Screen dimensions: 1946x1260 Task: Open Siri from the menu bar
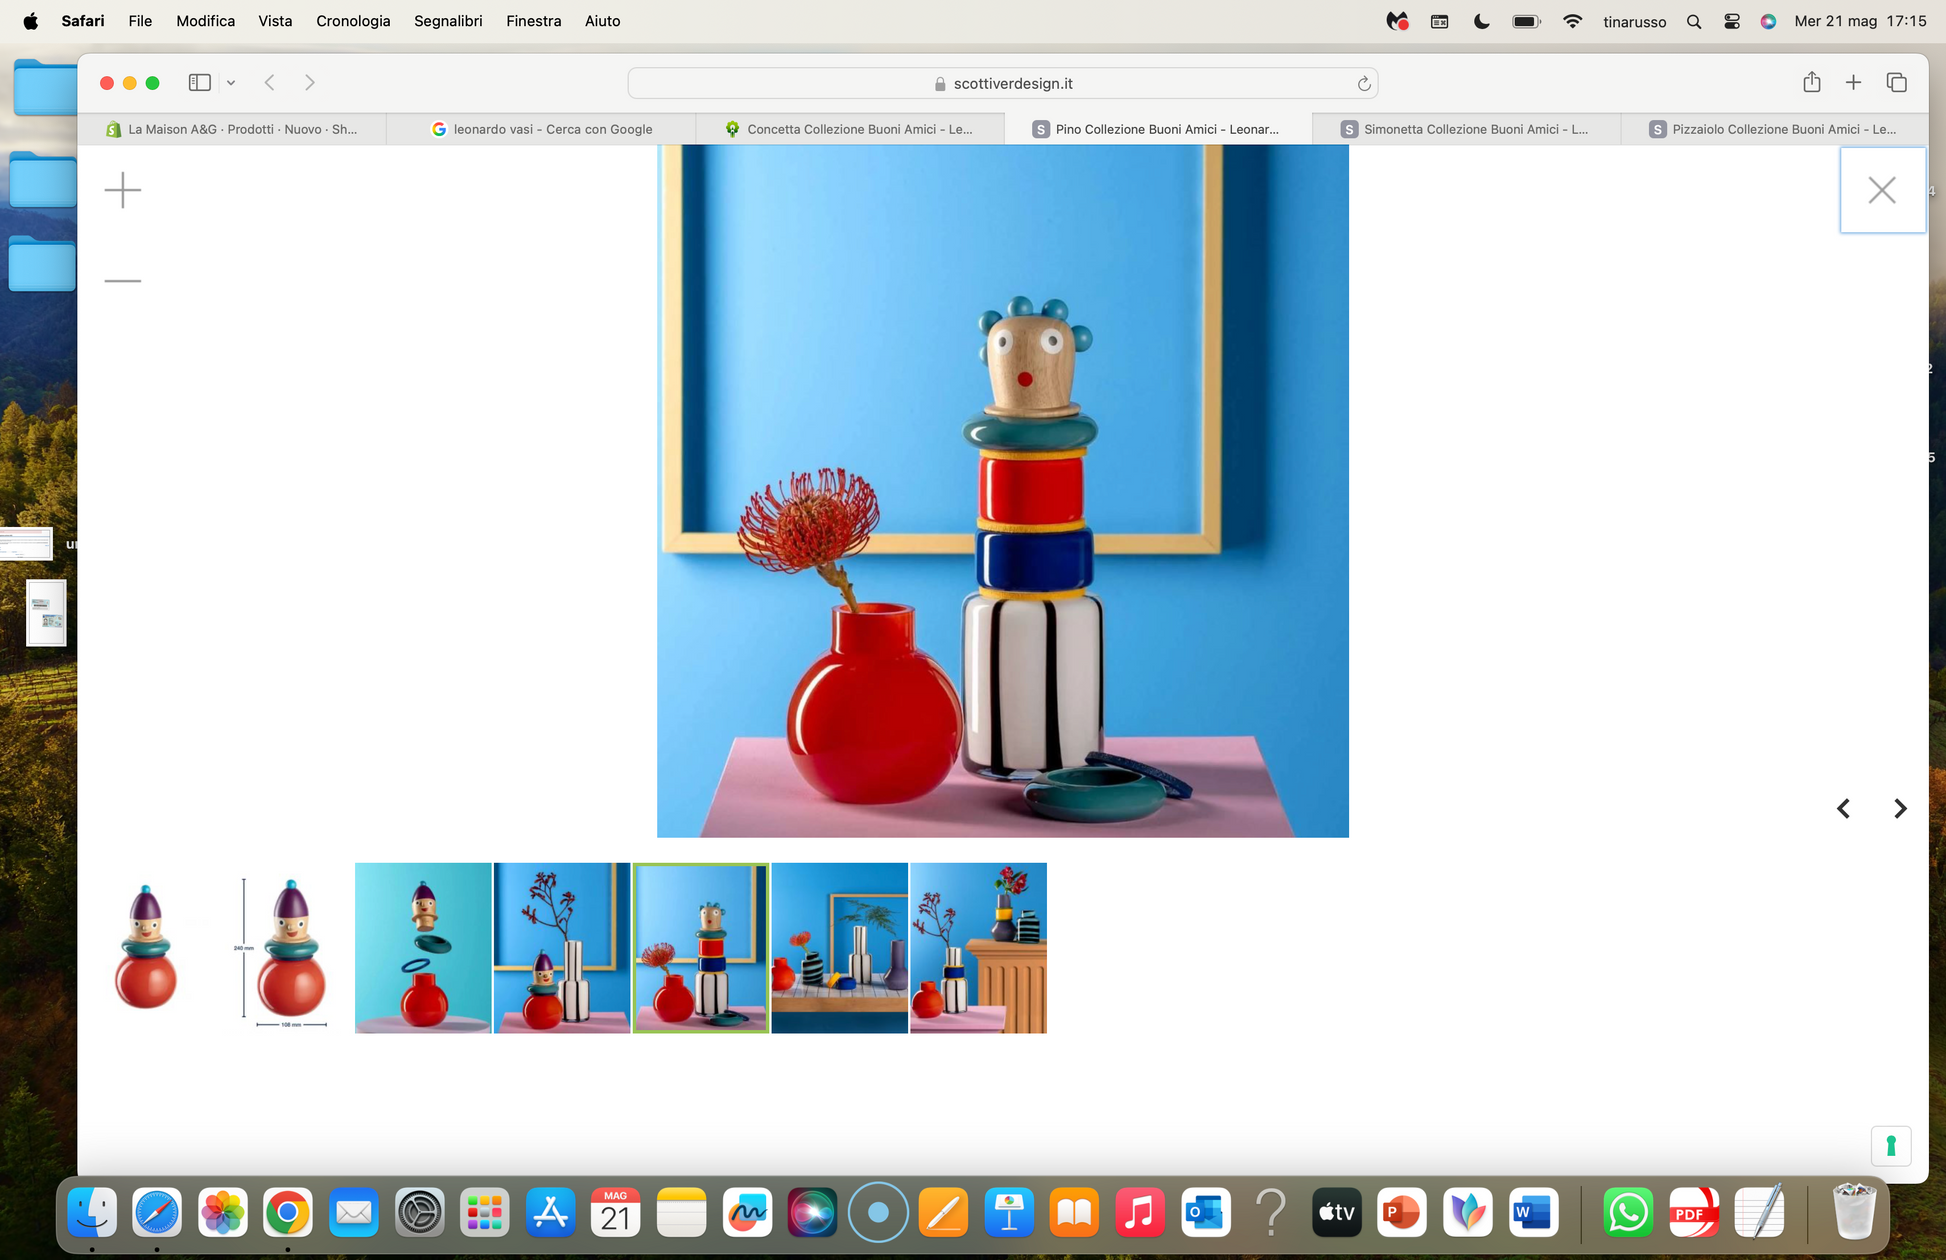point(1768,21)
